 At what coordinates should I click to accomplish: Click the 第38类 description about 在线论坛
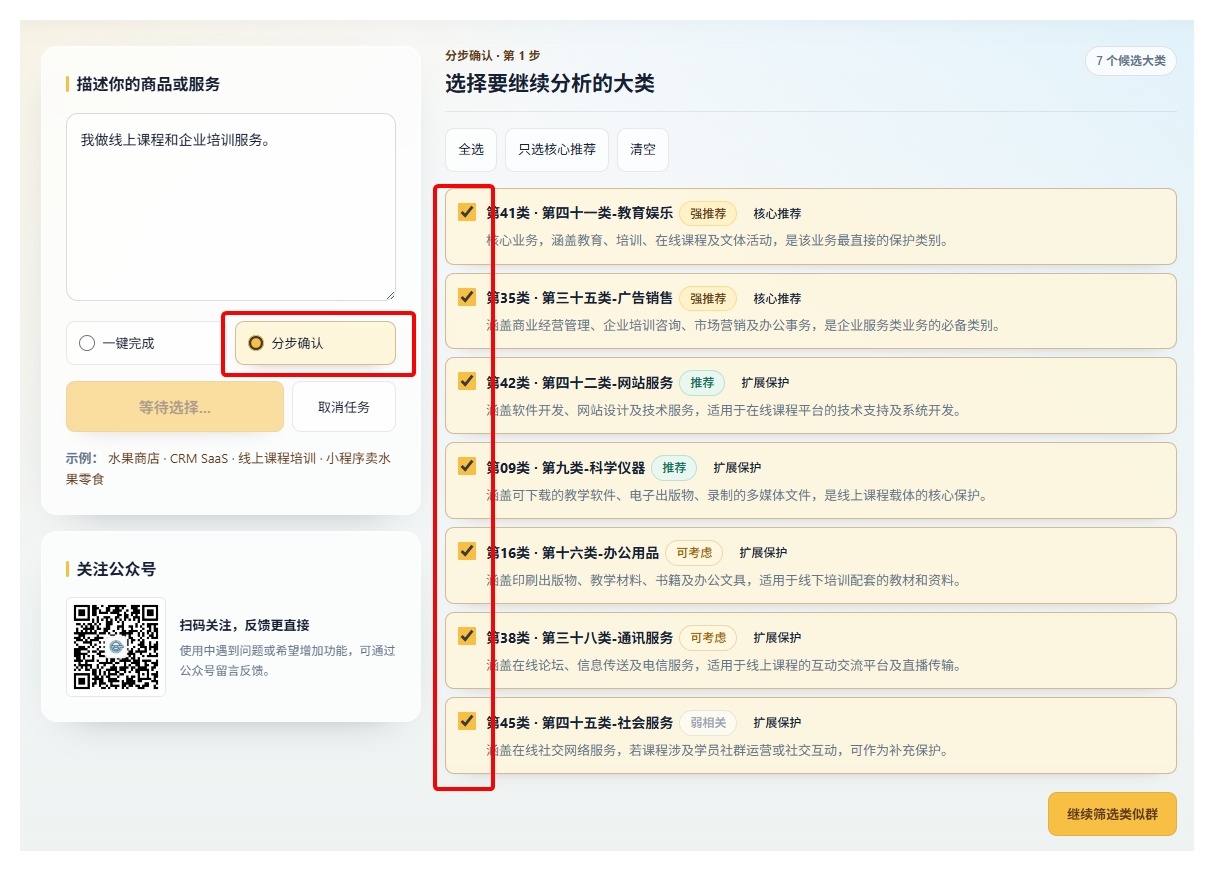coord(724,665)
